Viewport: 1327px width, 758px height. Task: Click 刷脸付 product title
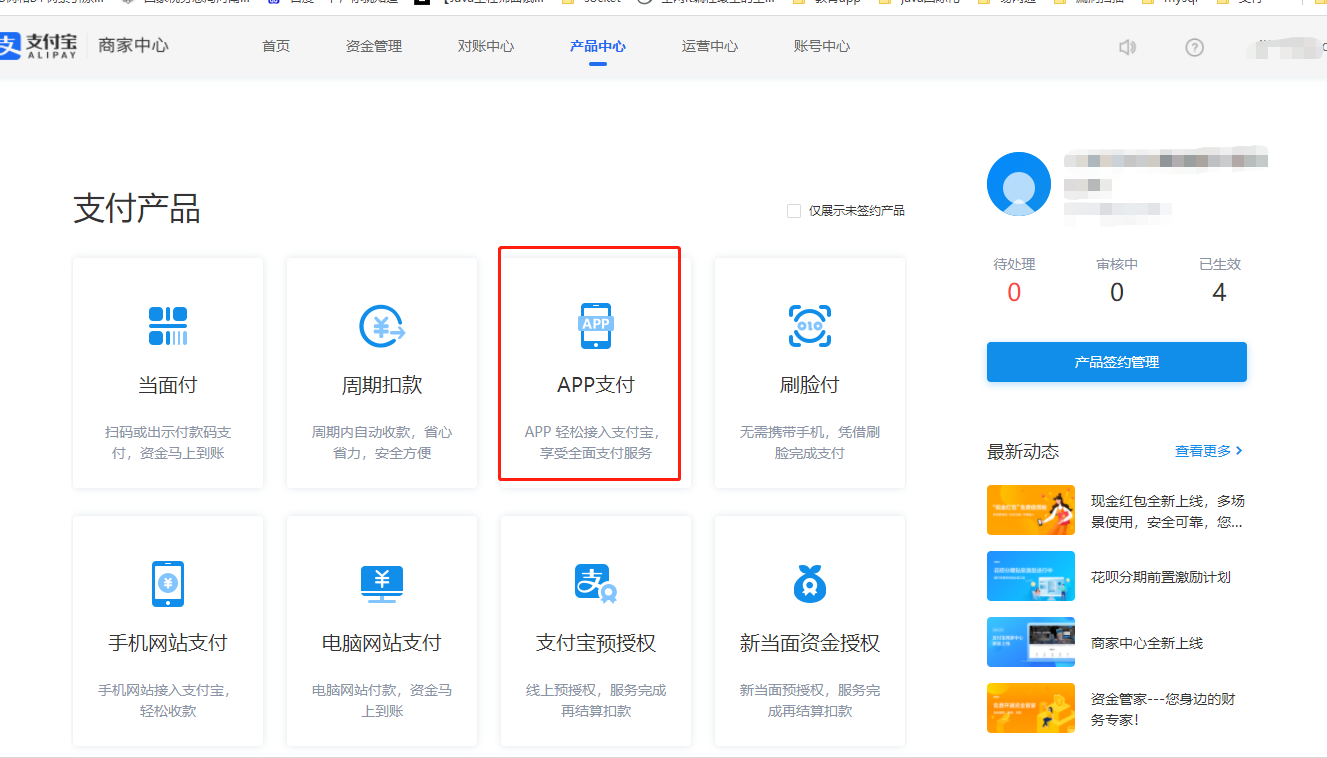(810, 385)
